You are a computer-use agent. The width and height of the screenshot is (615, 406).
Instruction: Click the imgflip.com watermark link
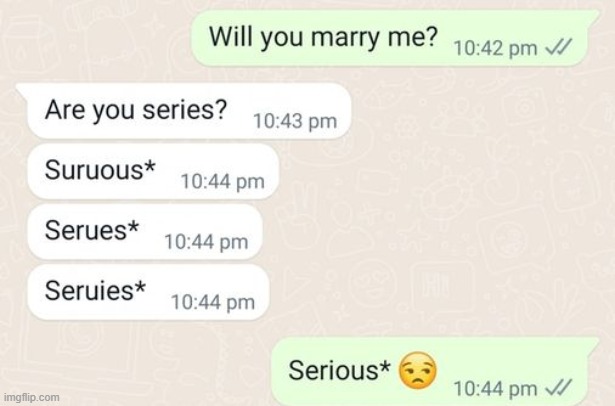click(x=31, y=397)
